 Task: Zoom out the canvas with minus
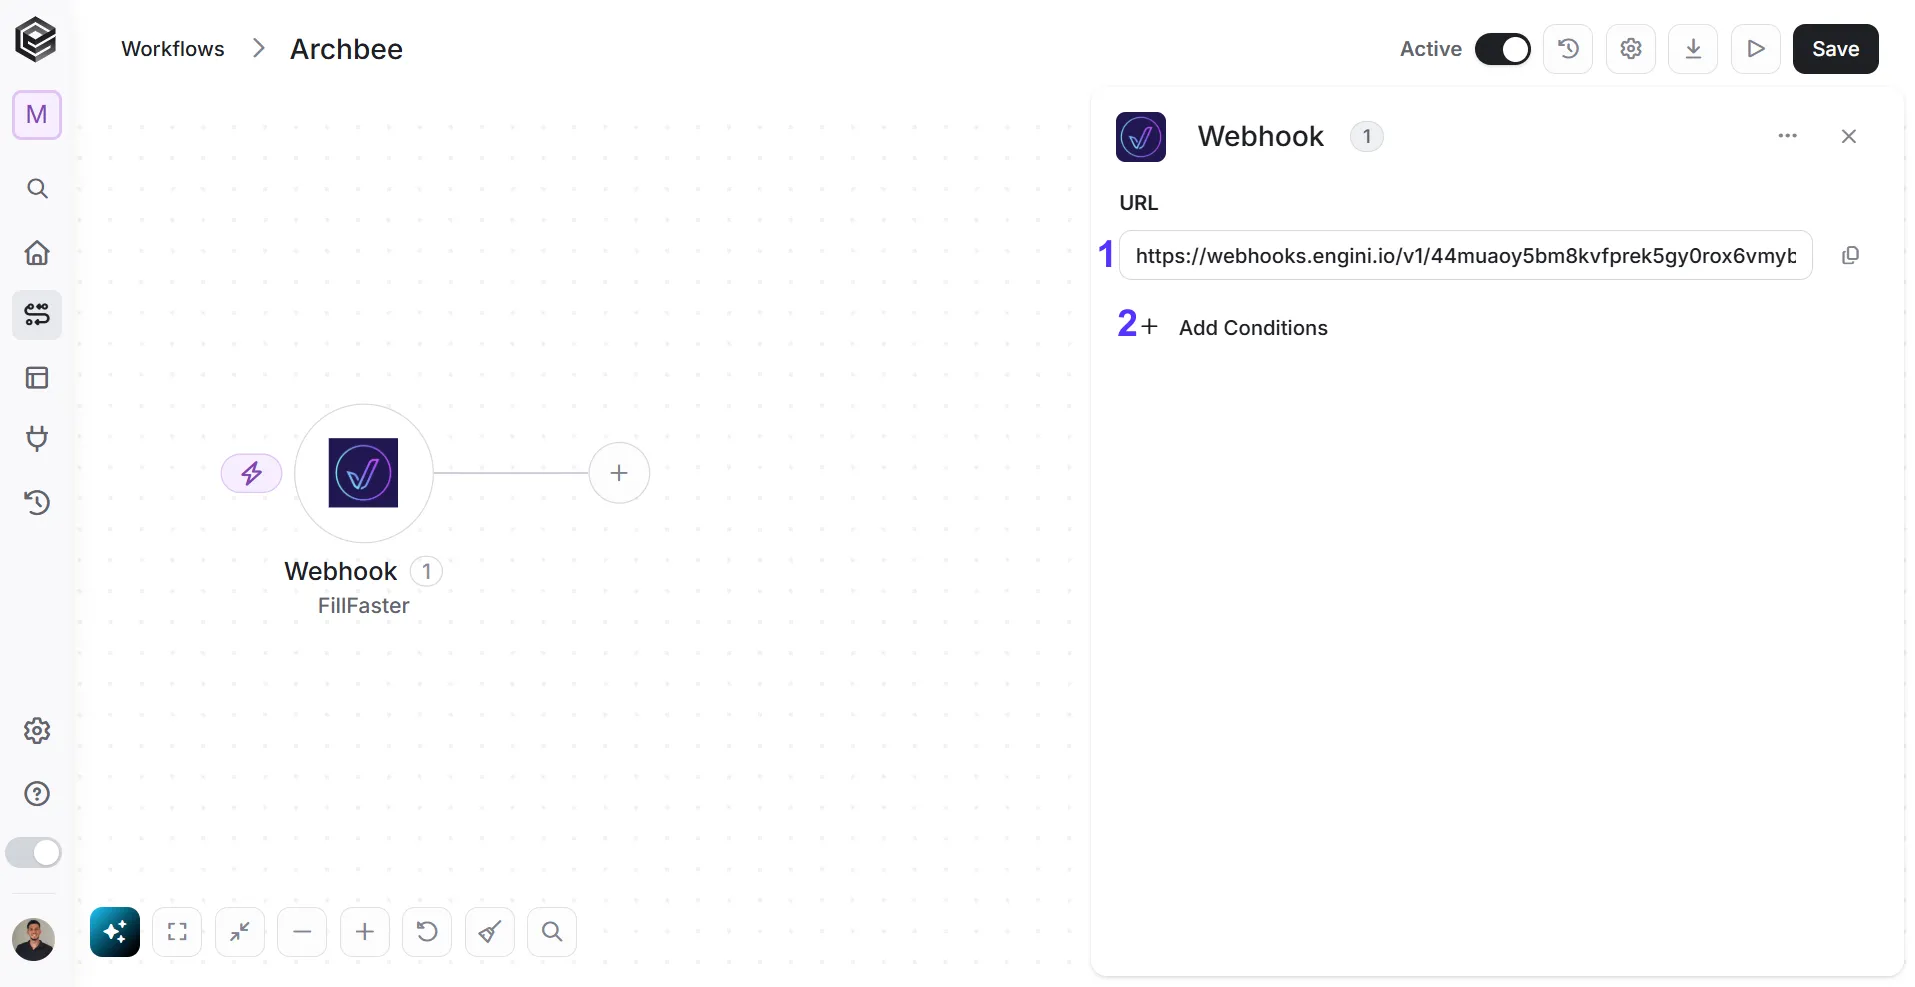coord(302,932)
